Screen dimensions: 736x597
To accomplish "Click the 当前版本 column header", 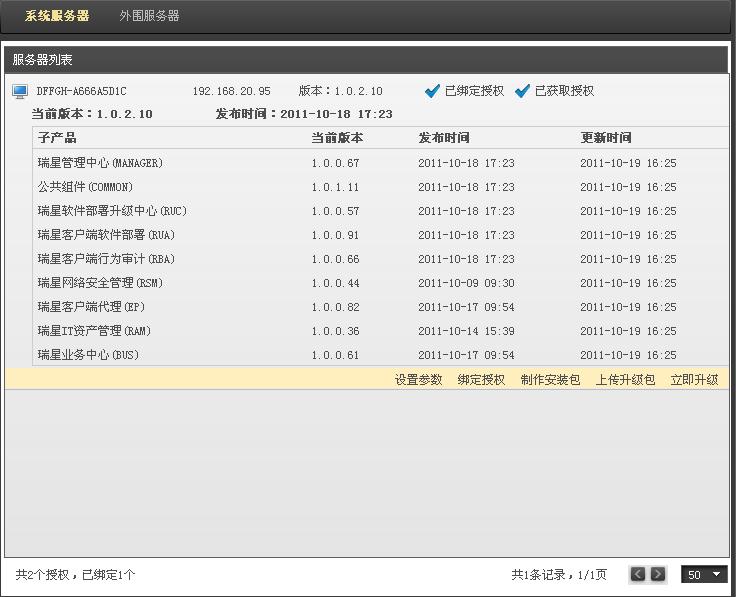I will pos(337,138).
